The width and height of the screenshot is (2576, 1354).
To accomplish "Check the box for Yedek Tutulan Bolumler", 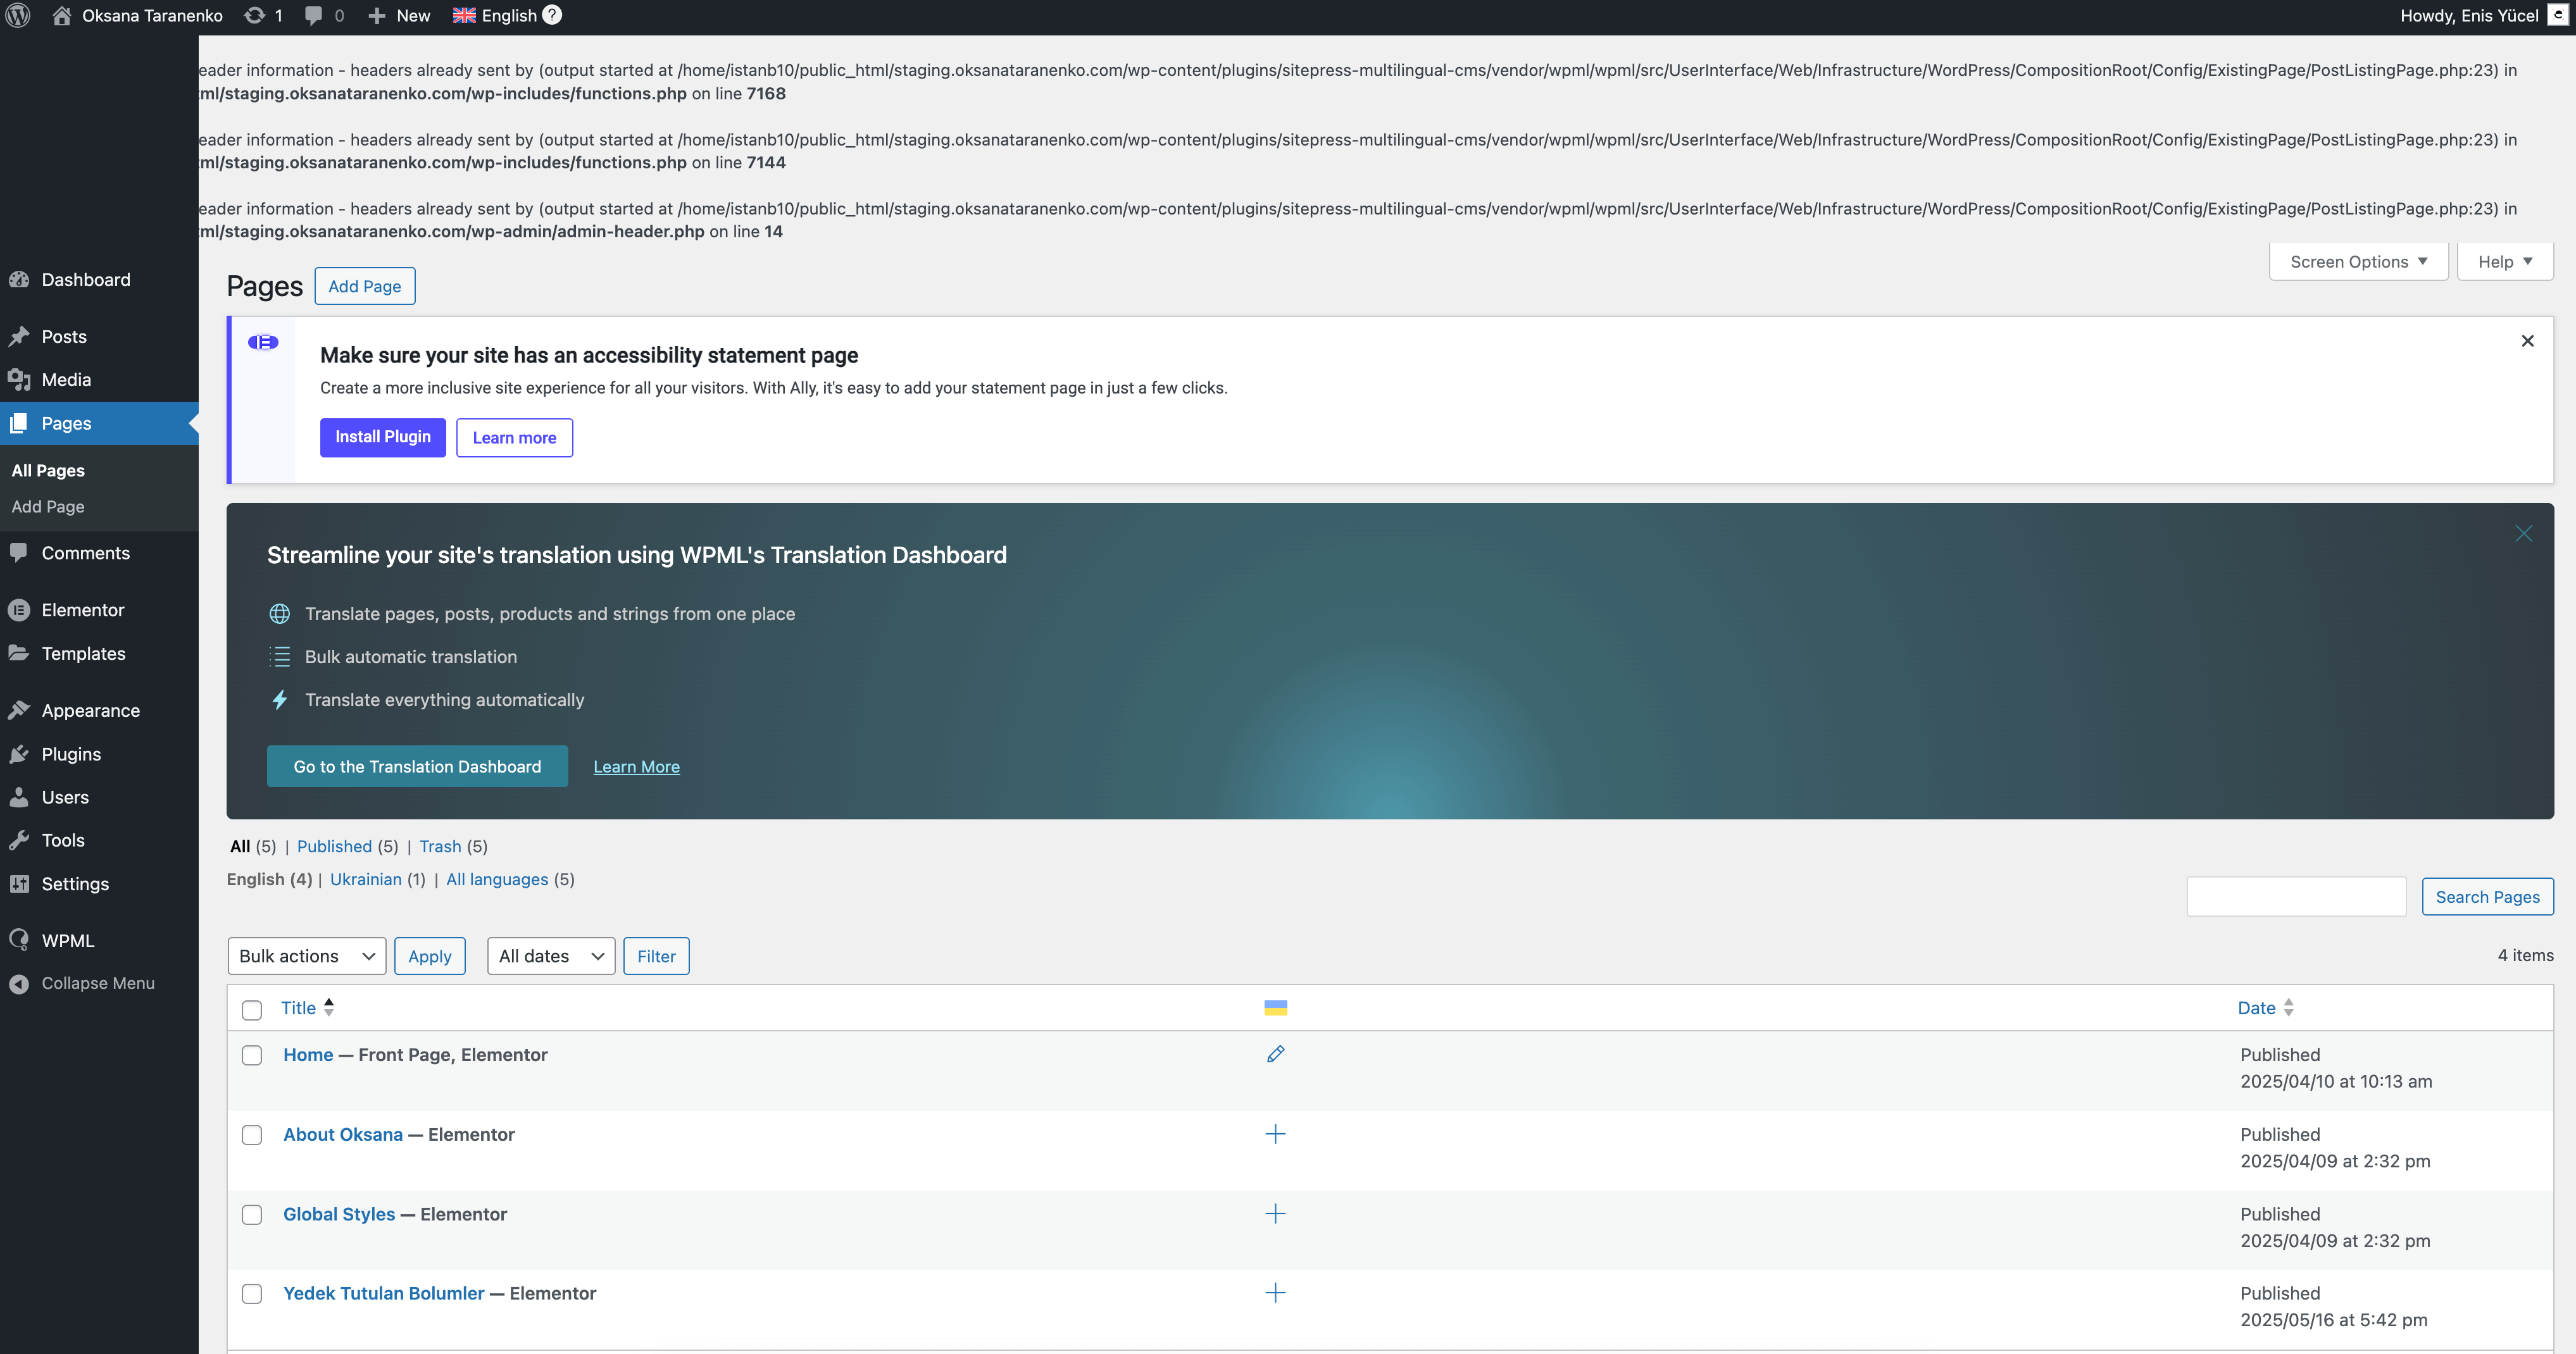I will tap(252, 1294).
